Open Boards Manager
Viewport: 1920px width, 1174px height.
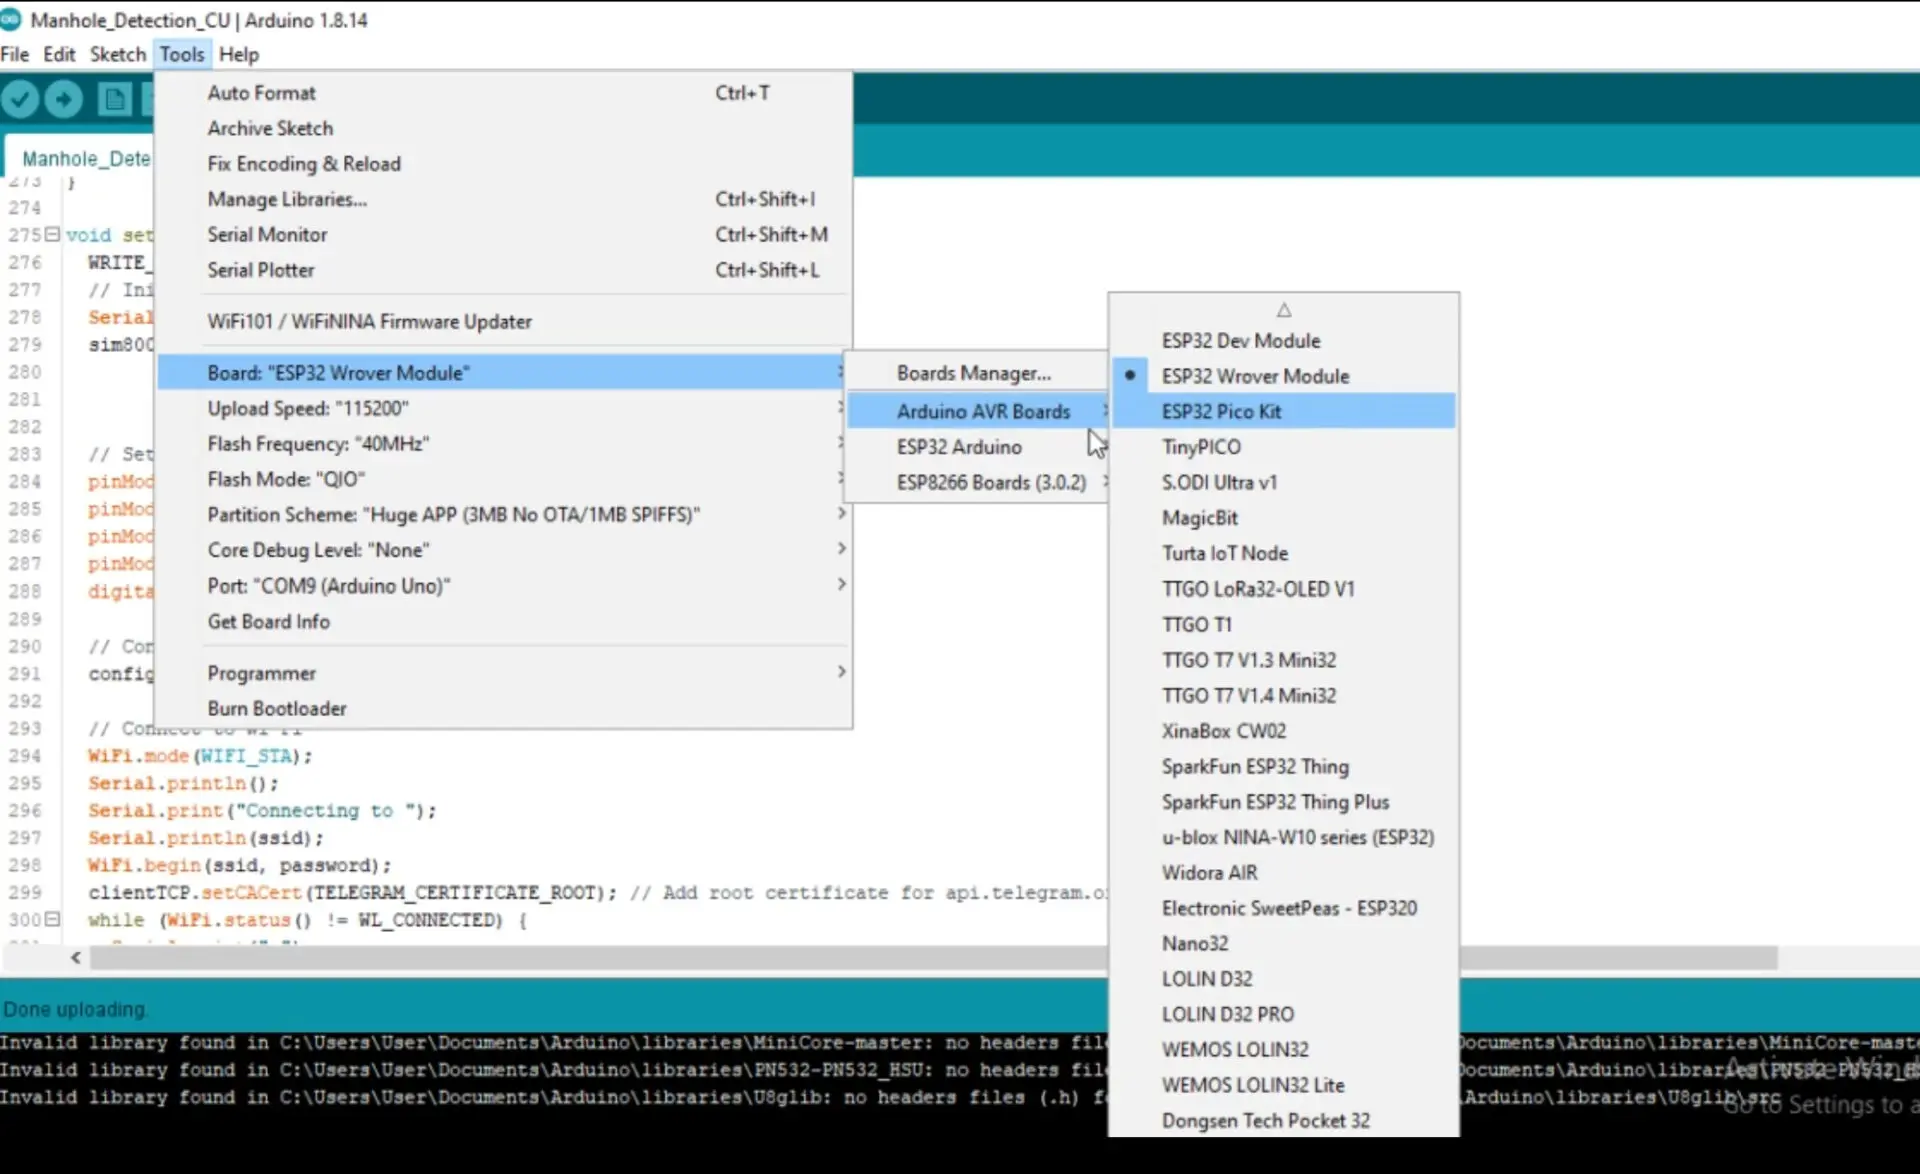click(x=978, y=373)
